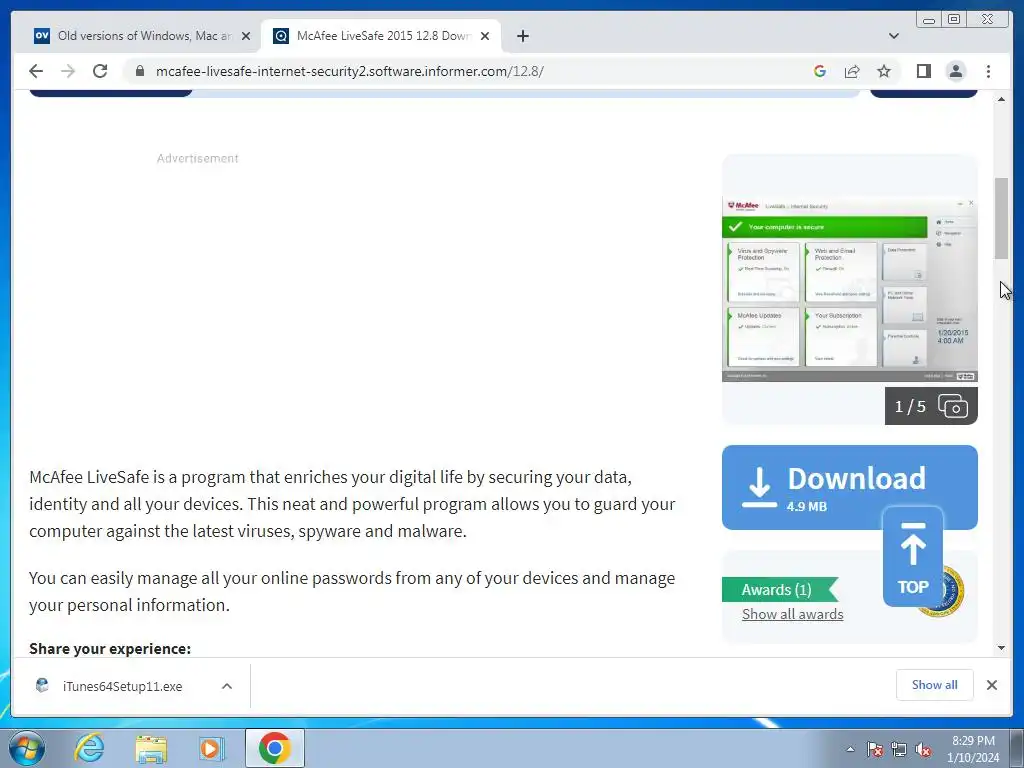Click the network tray icon
Viewport: 1024px width, 768px height.
[x=899, y=749]
